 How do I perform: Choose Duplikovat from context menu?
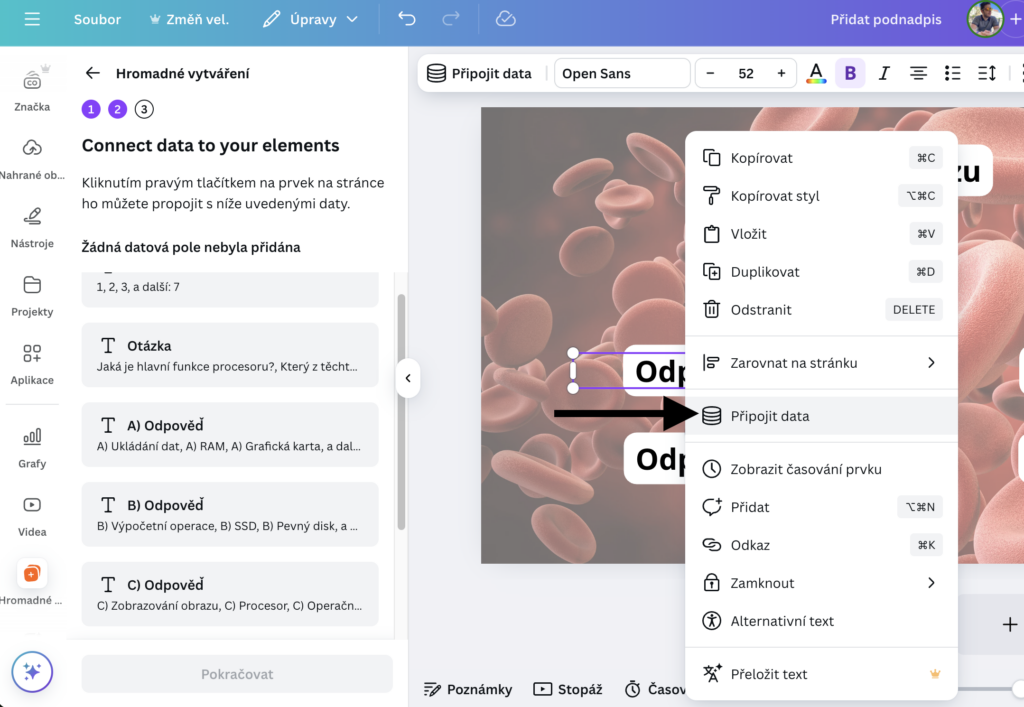[822, 272]
